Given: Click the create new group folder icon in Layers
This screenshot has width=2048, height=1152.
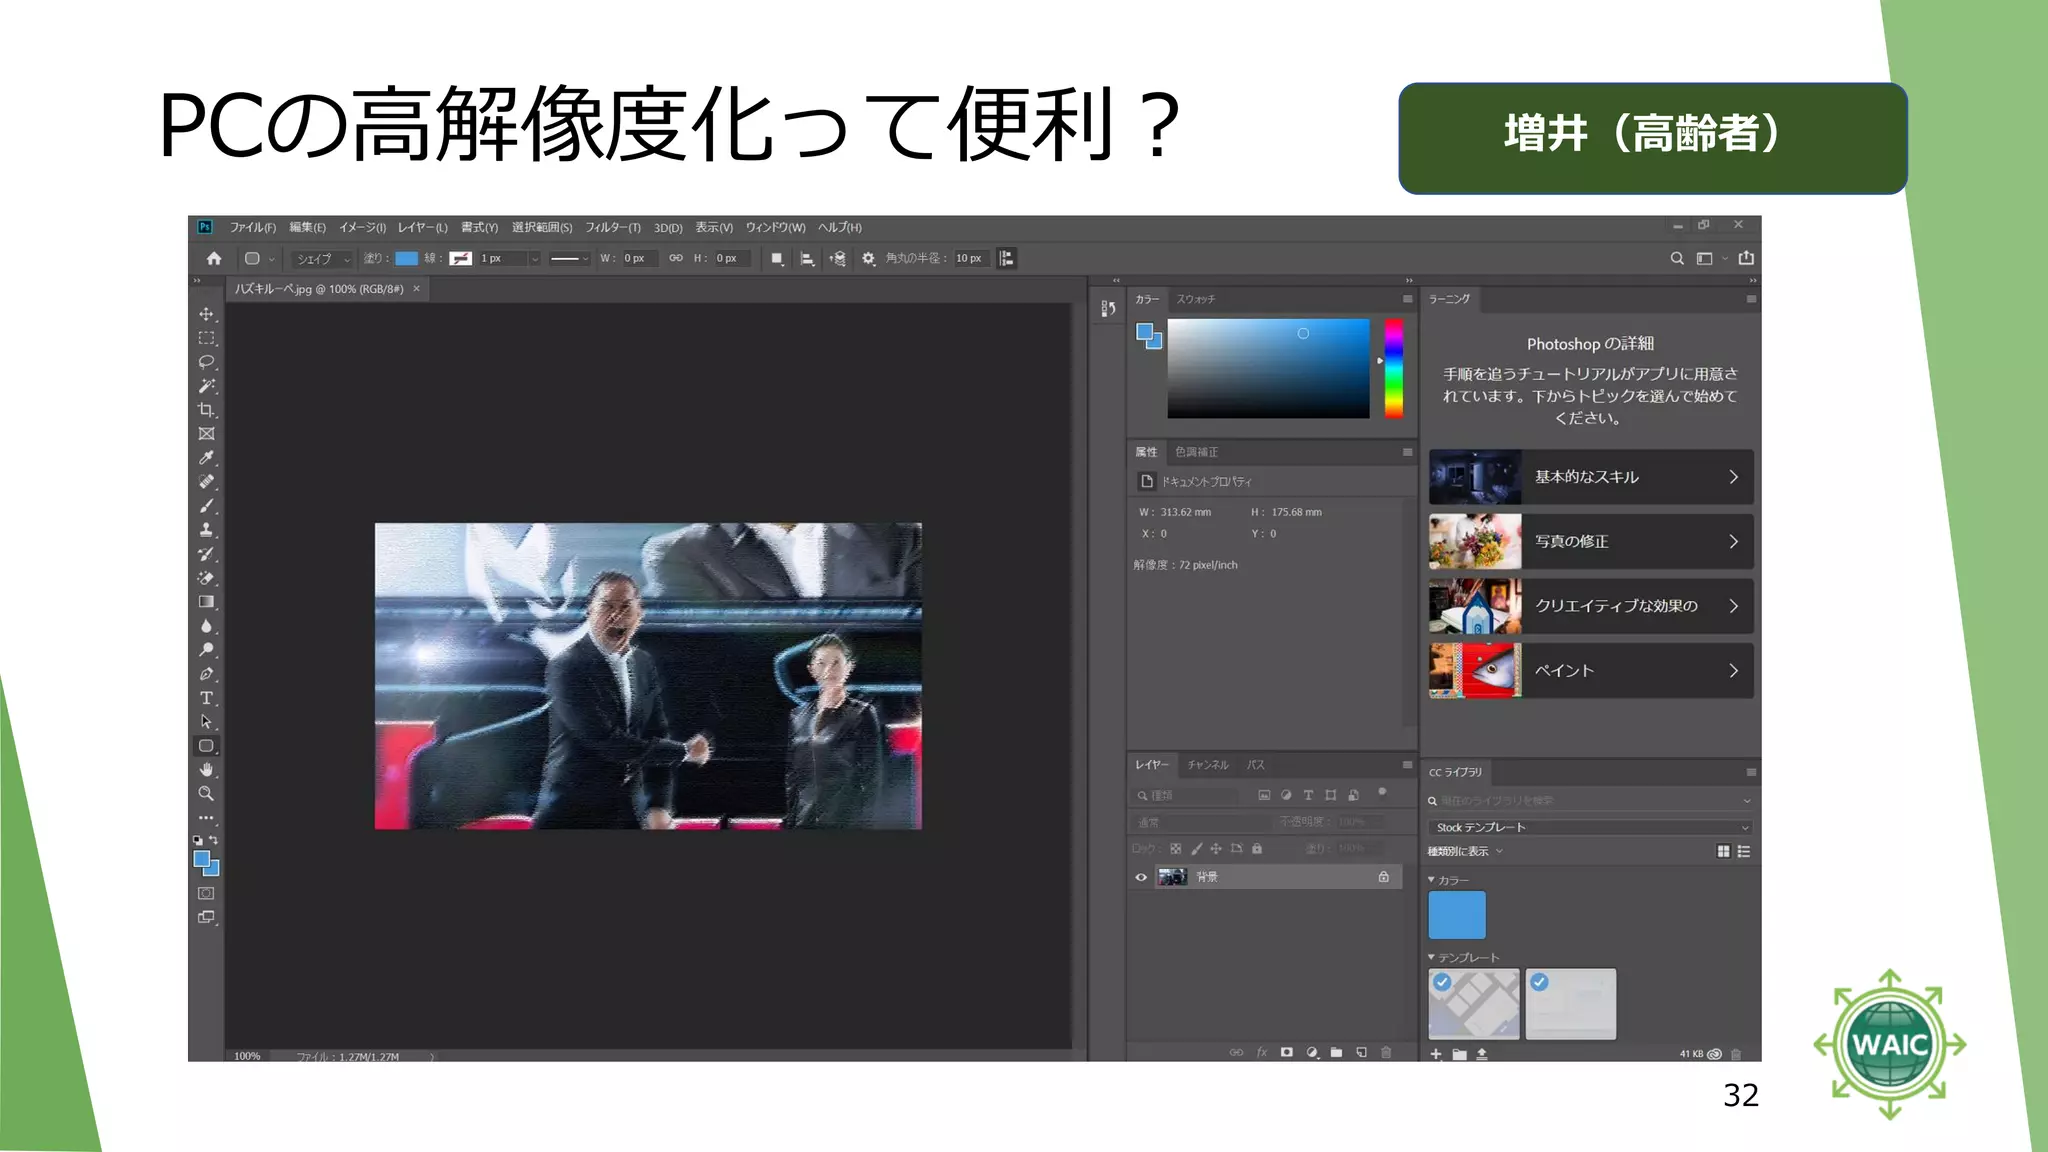Looking at the screenshot, I should point(1336,1052).
